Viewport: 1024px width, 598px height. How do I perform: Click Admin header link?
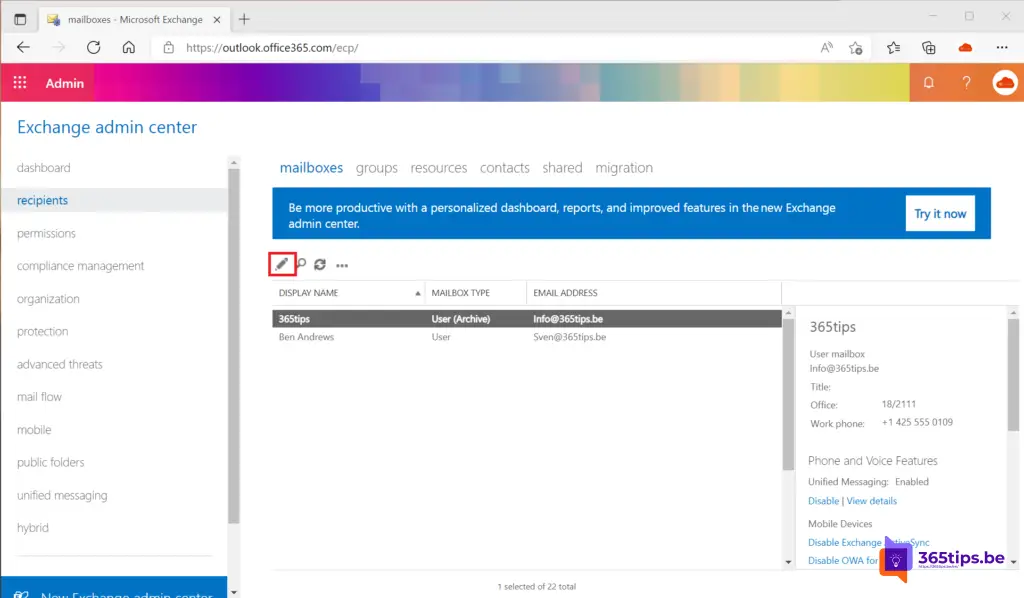click(65, 83)
